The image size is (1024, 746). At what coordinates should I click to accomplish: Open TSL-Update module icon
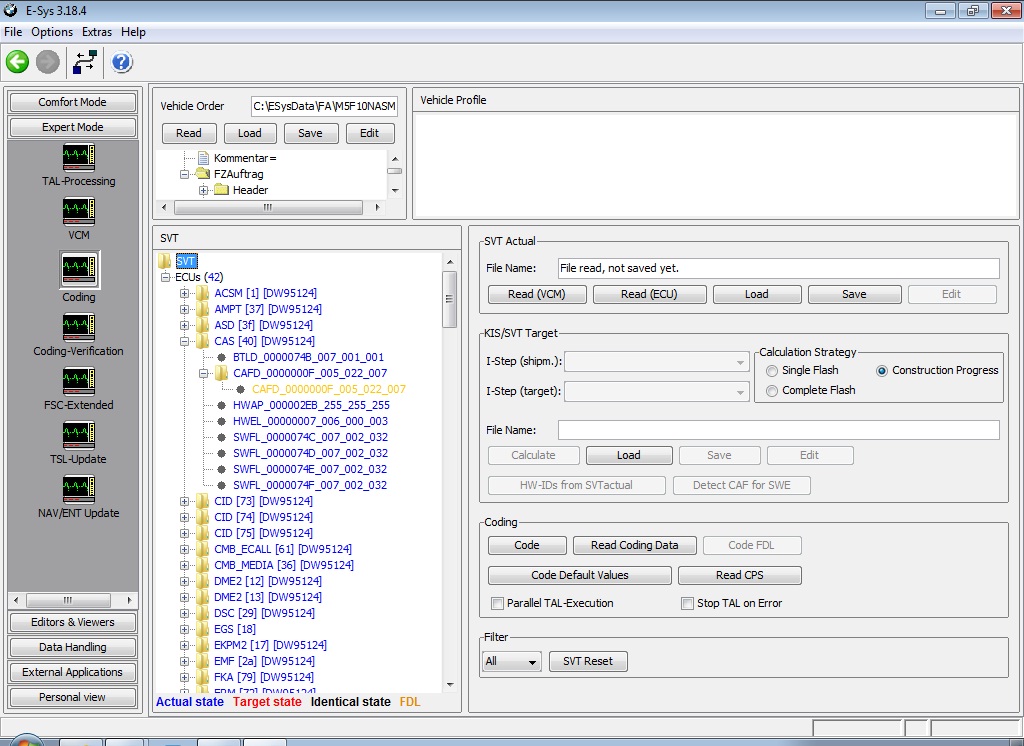(x=79, y=436)
